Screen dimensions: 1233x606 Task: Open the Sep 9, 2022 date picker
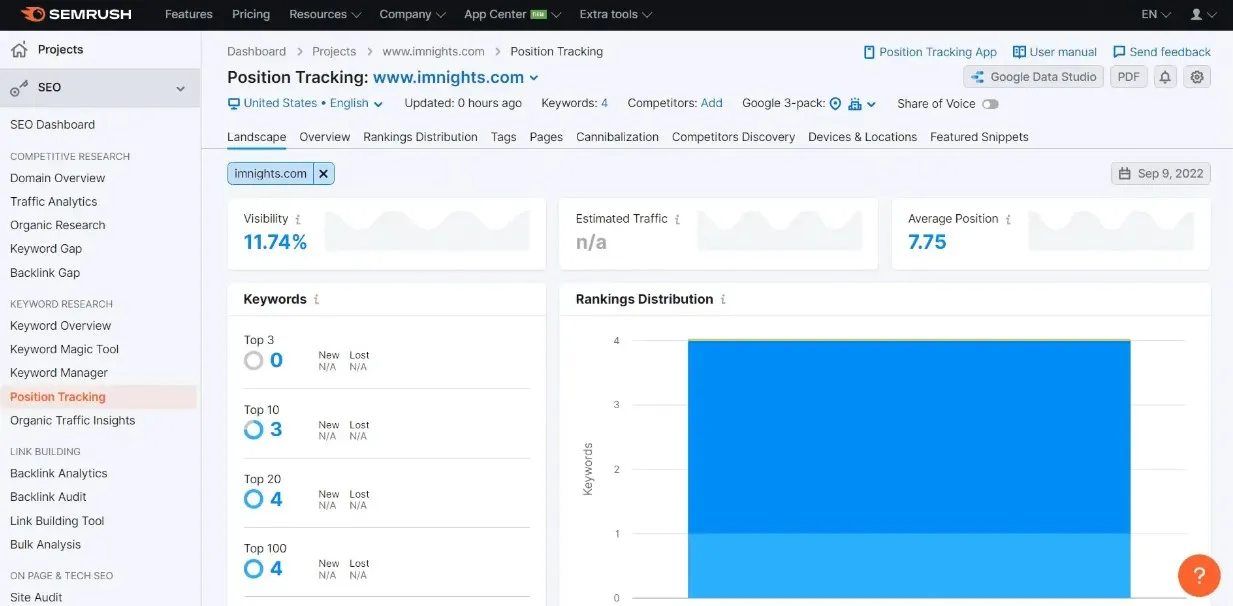(x=1160, y=174)
